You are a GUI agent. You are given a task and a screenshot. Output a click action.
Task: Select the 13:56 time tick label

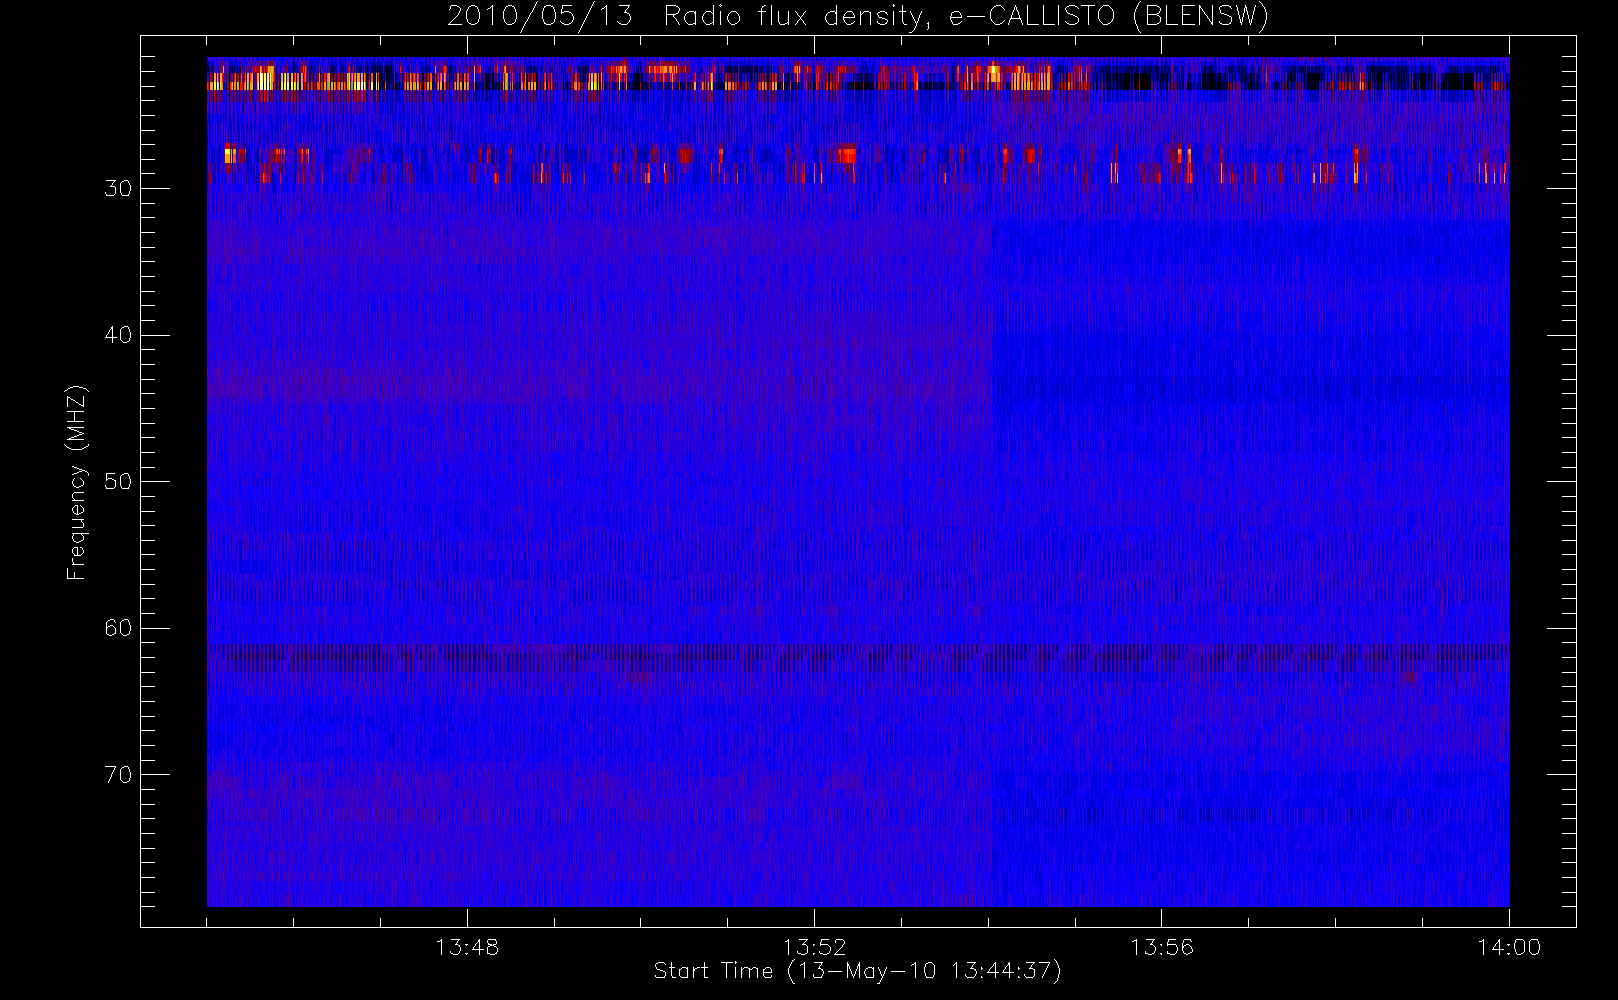[x=1162, y=947]
